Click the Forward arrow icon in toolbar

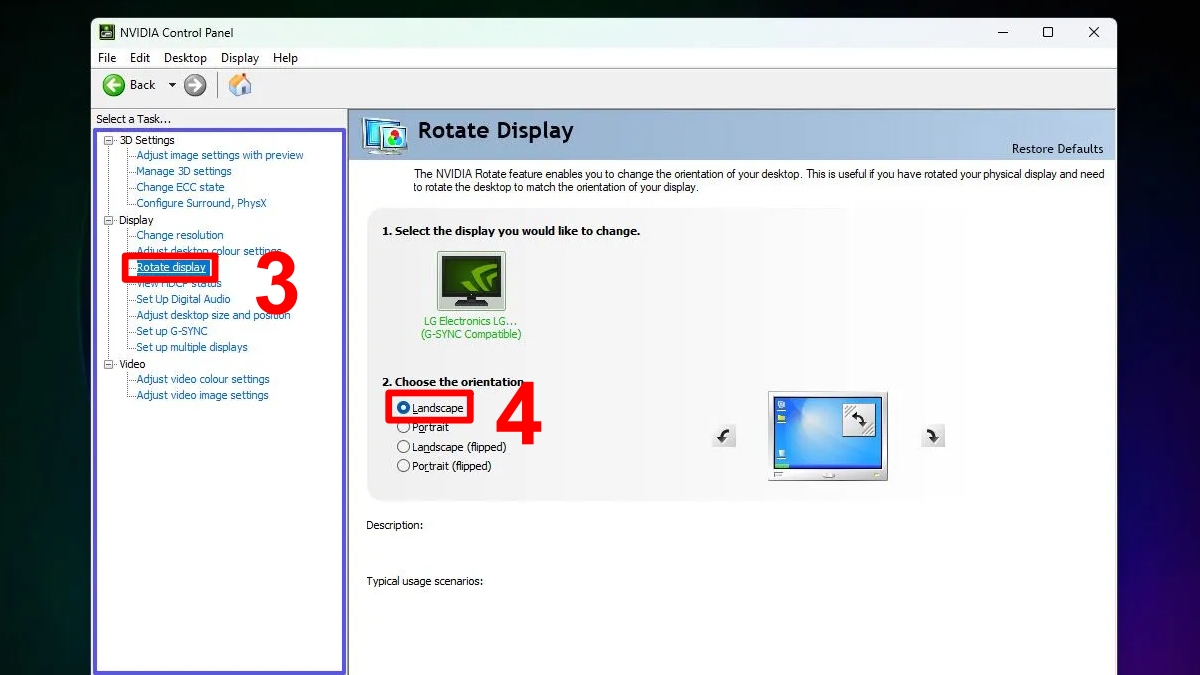pyautogui.click(x=195, y=85)
